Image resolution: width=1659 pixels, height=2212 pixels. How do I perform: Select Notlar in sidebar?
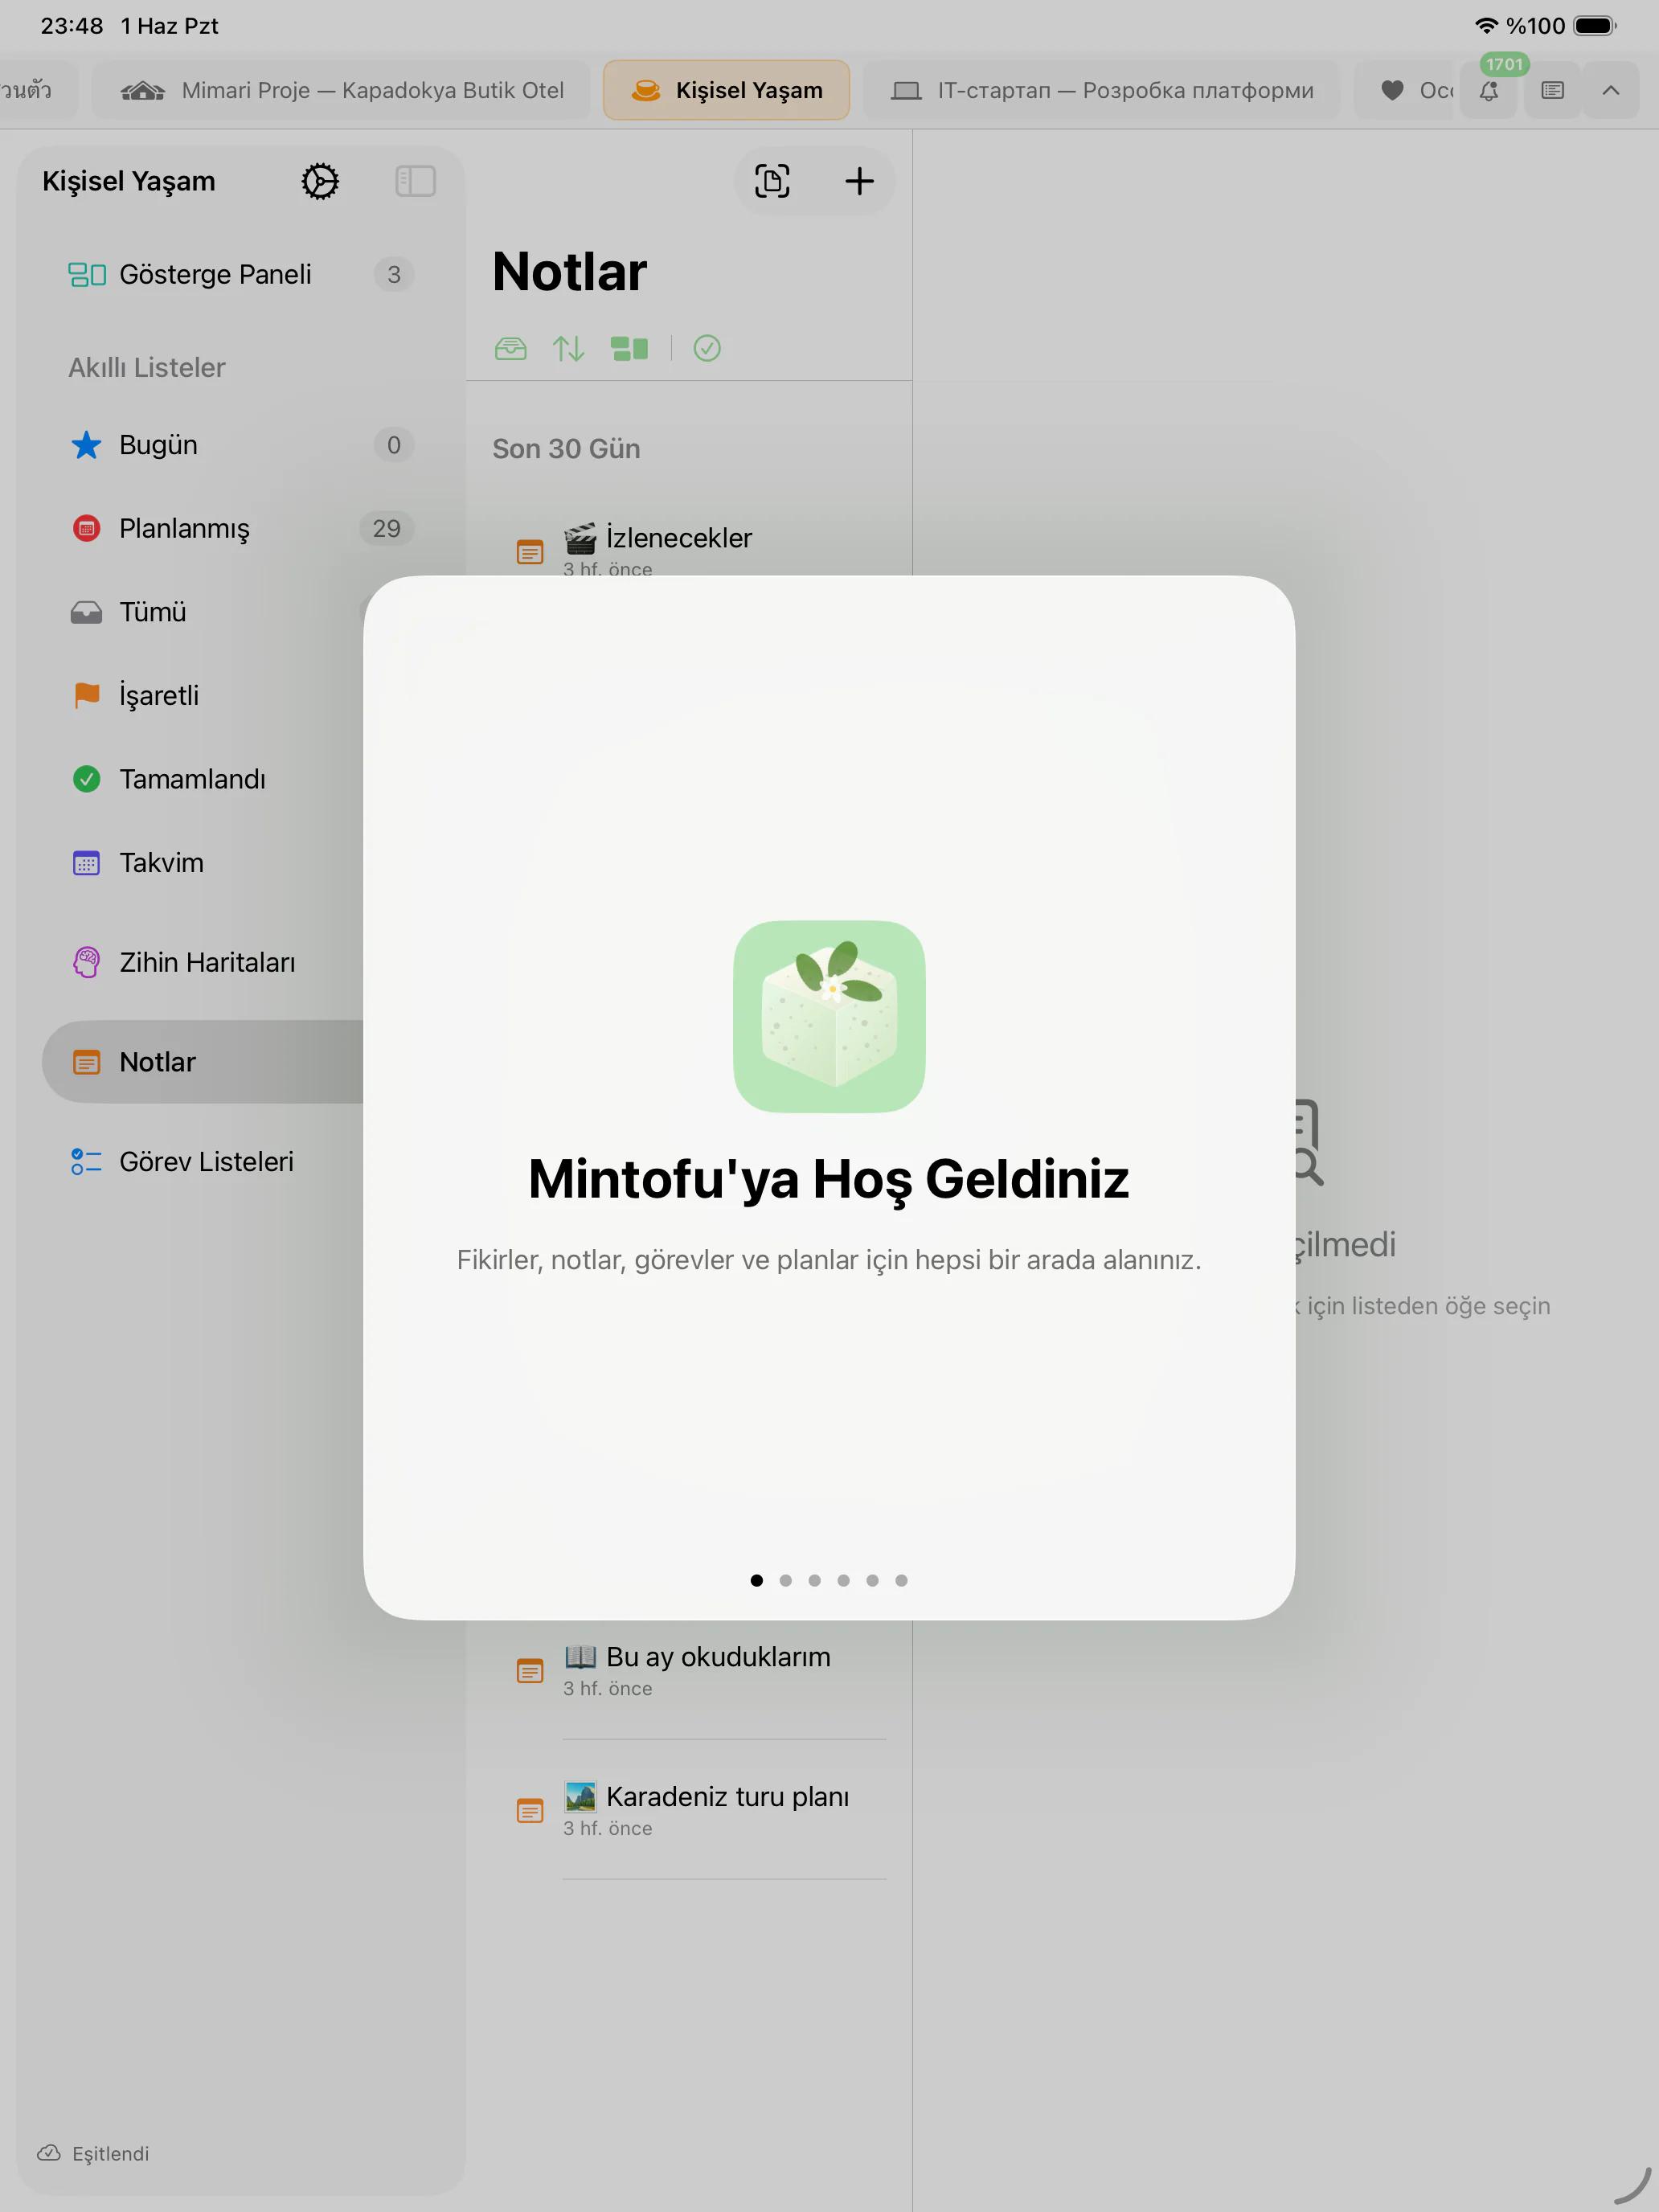point(203,1062)
